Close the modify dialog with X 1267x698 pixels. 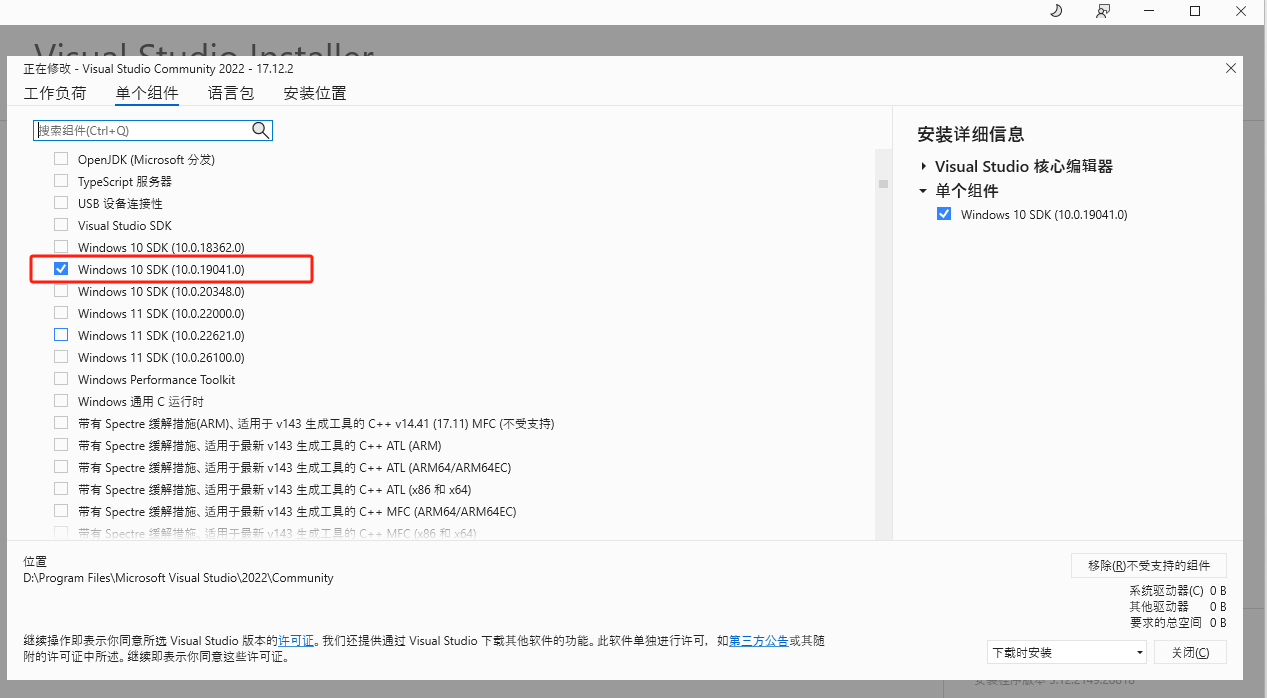[1230, 68]
